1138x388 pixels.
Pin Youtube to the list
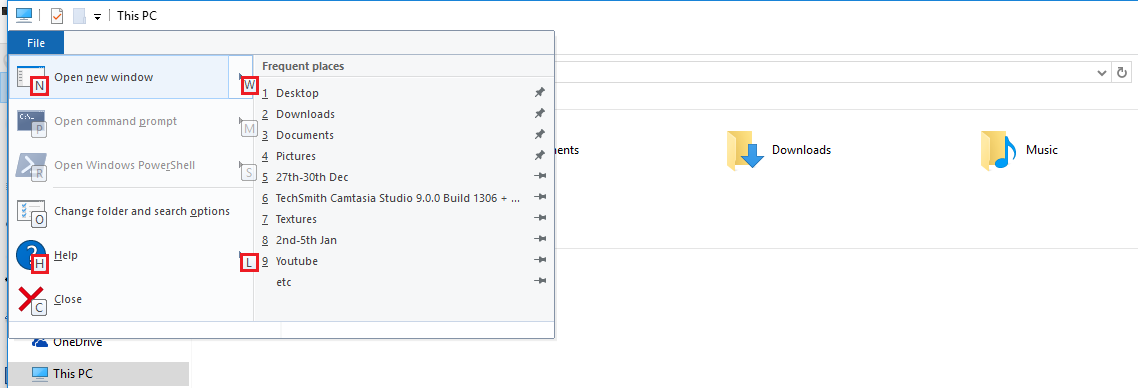[x=539, y=260]
